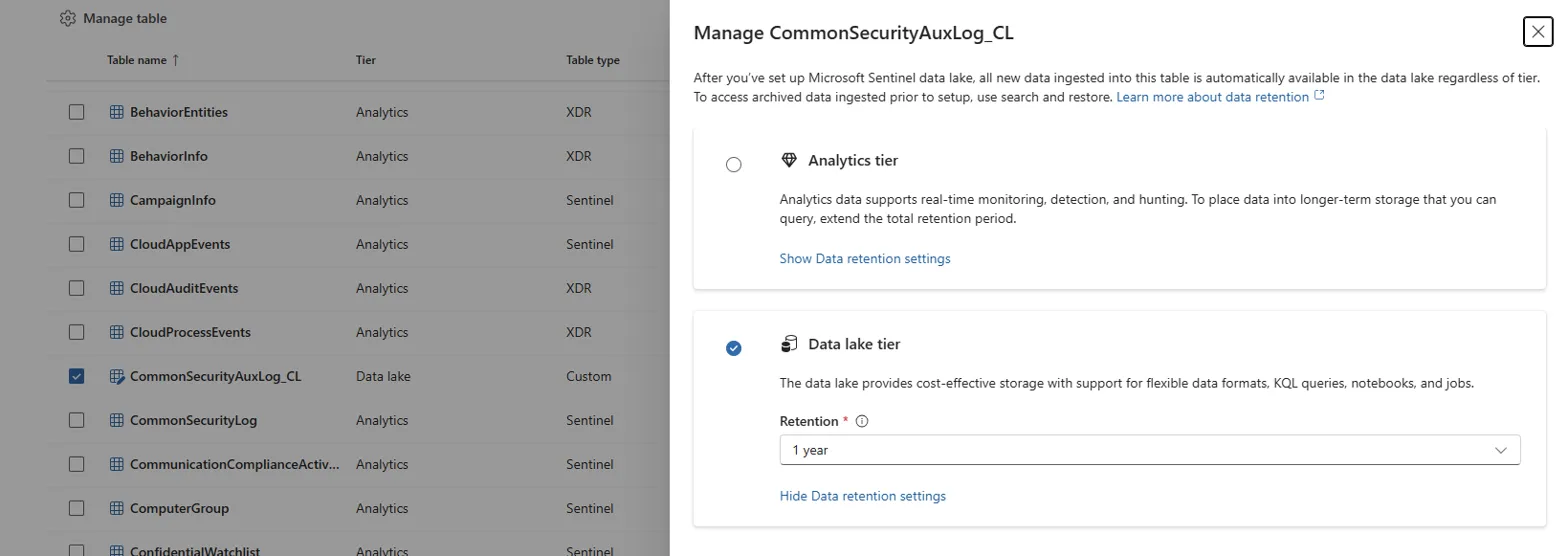The width and height of the screenshot is (1568, 556).
Task: Click the Retention info icon
Action: [862, 421]
